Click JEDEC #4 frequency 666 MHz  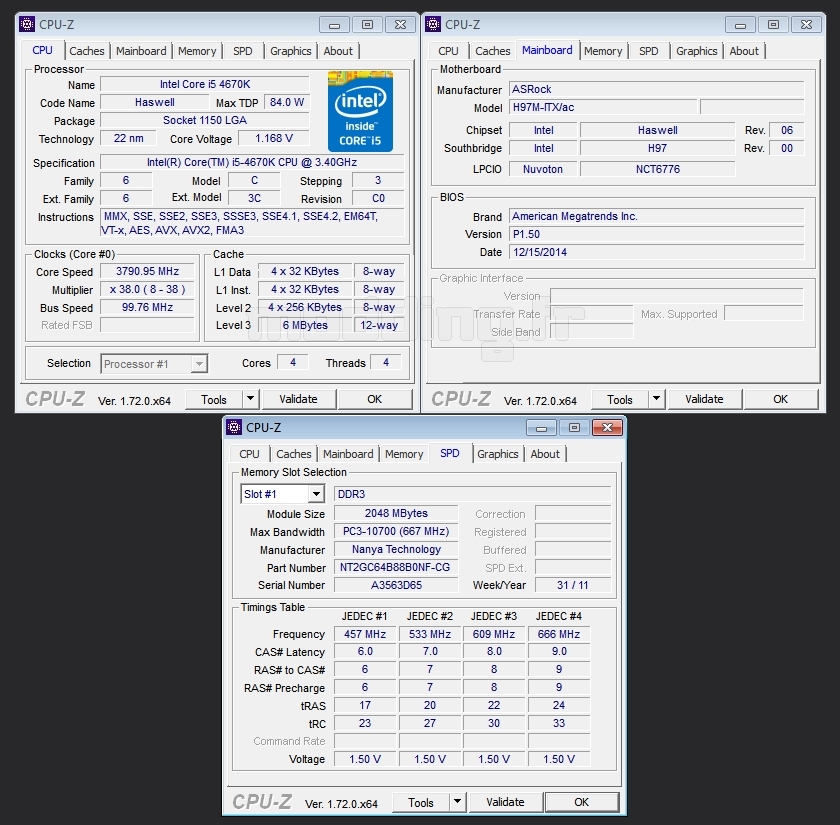(x=559, y=634)
